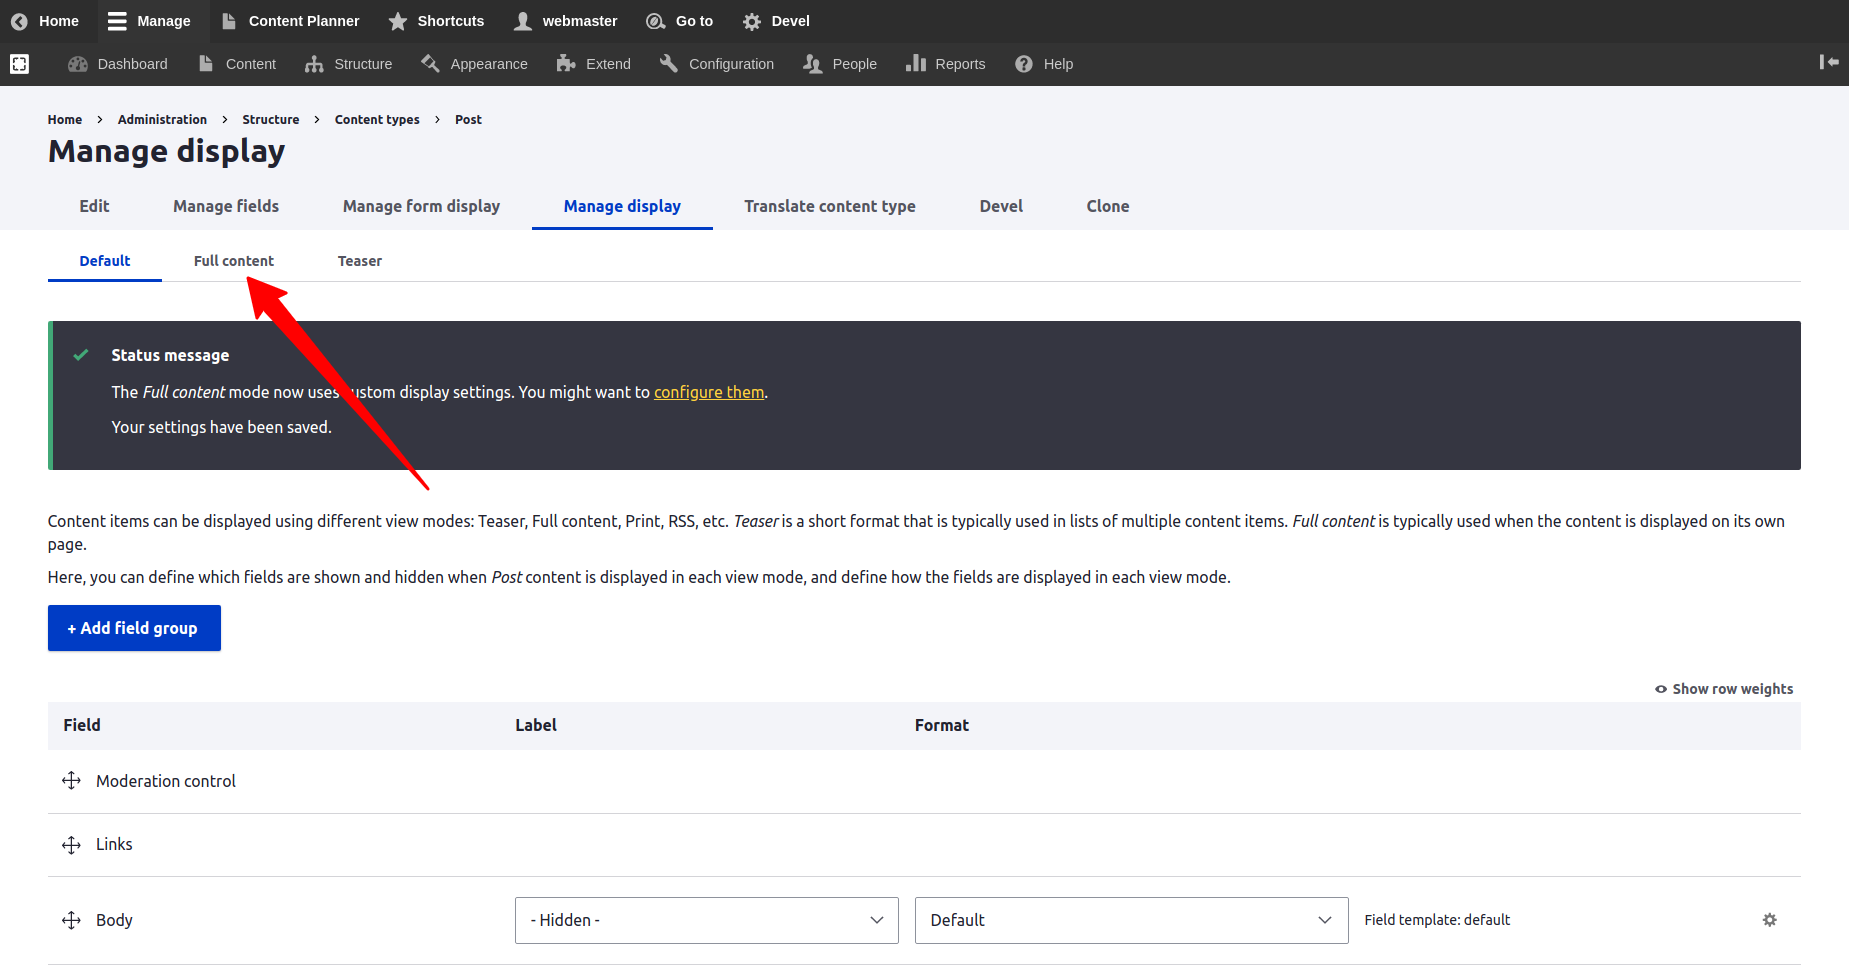Open Help from the question mark icon
The width and height of the screenshot is (1849, 976).
[1023, 64]
